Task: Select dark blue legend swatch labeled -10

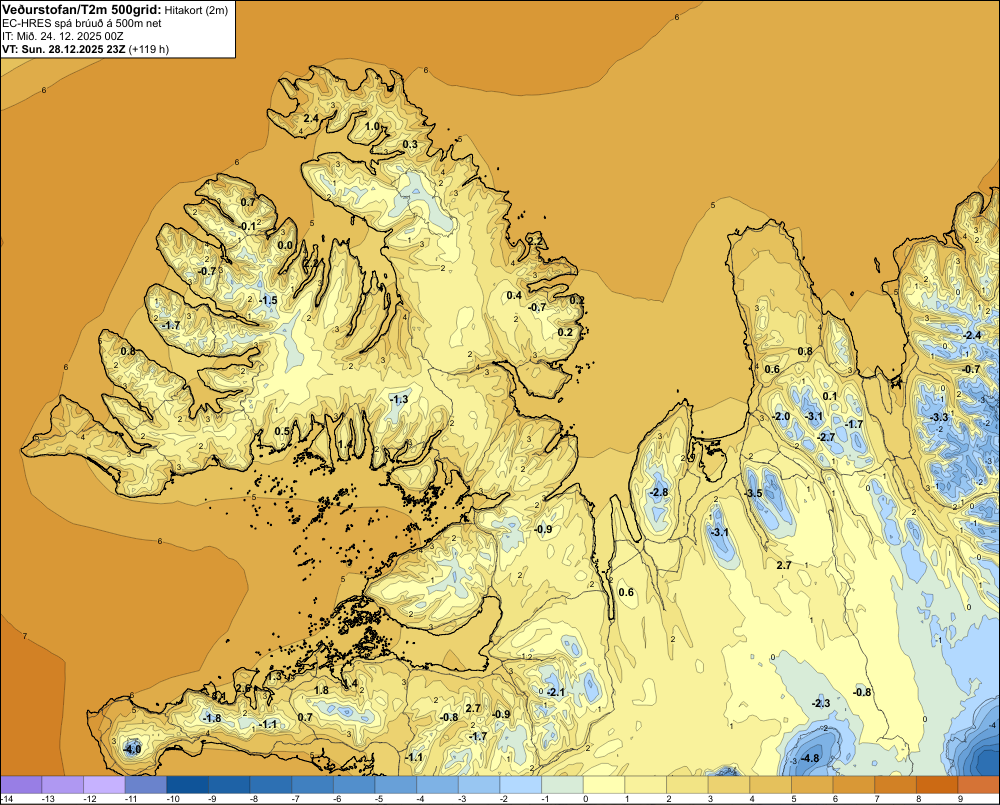Action: click(188, 784)
